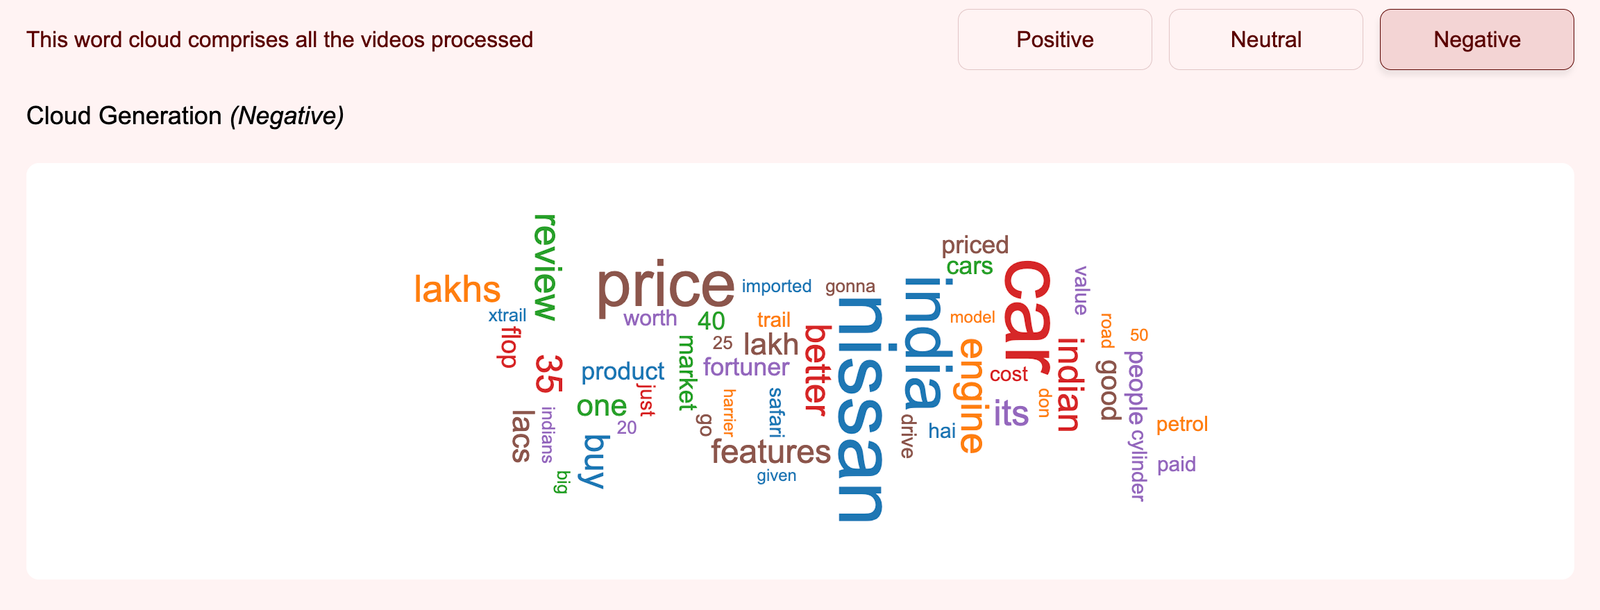Click the word 'features' in the cloud
1600x610 pixels.
tap(770, 452)
